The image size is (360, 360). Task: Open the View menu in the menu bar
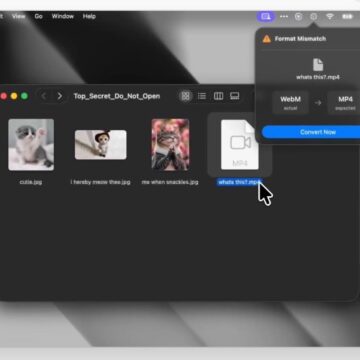19,16
